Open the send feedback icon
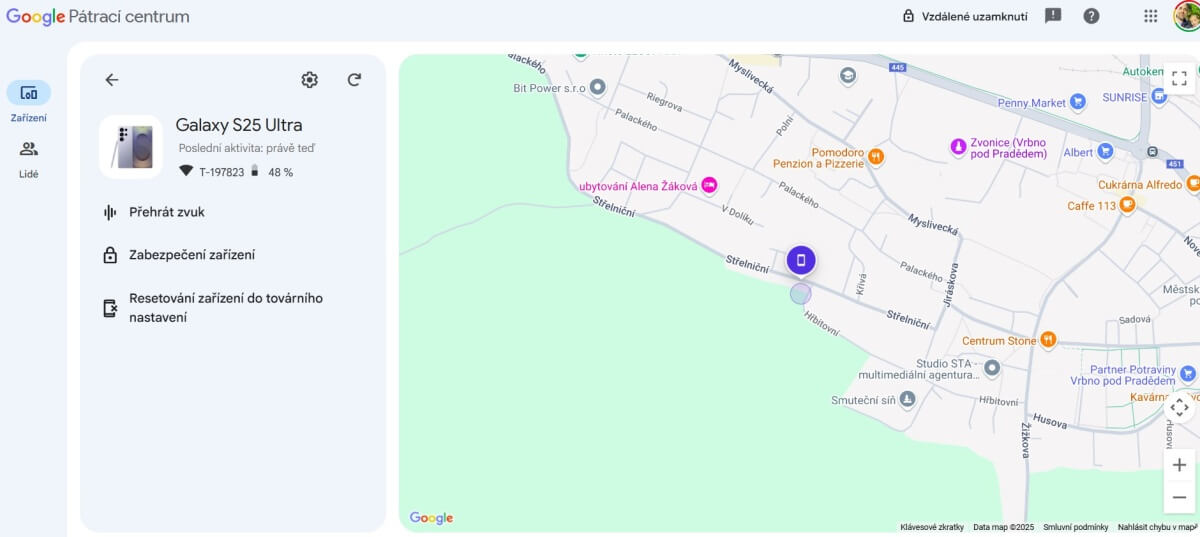 pyautogui.click(x=1053, y=16)
